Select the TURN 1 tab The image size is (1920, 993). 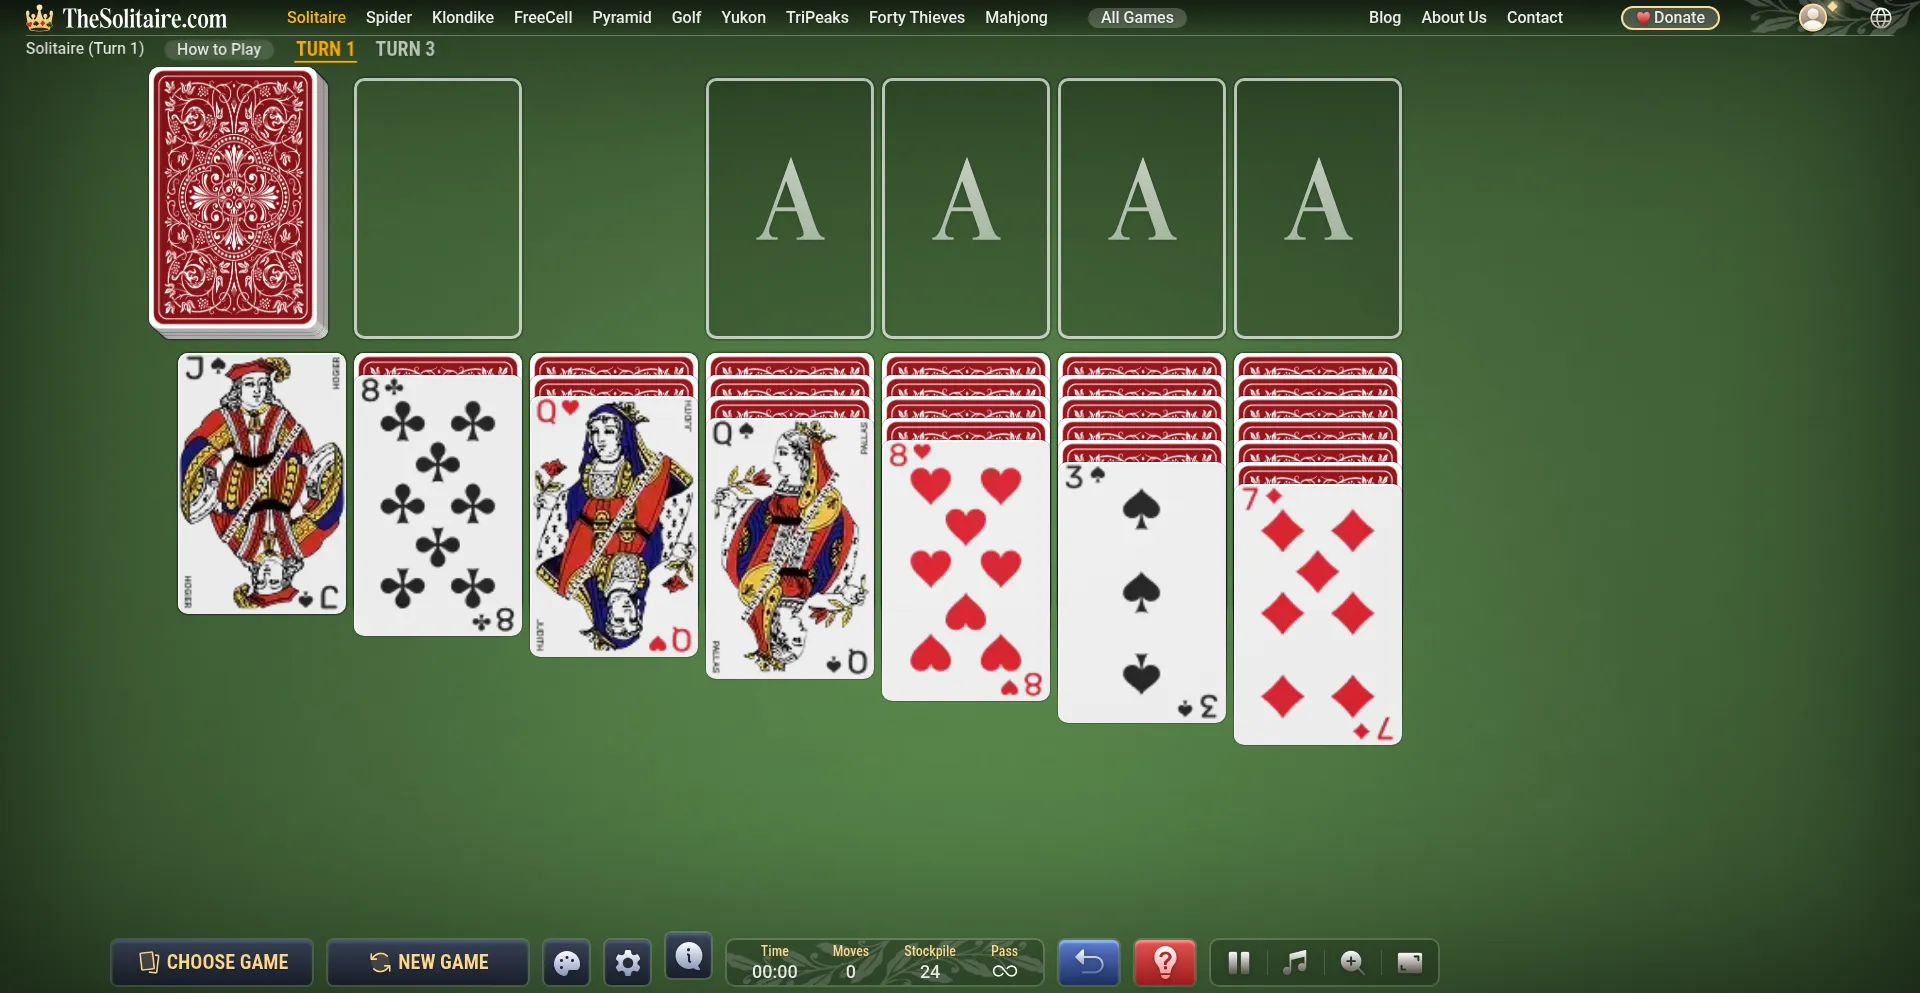point(325,49)
